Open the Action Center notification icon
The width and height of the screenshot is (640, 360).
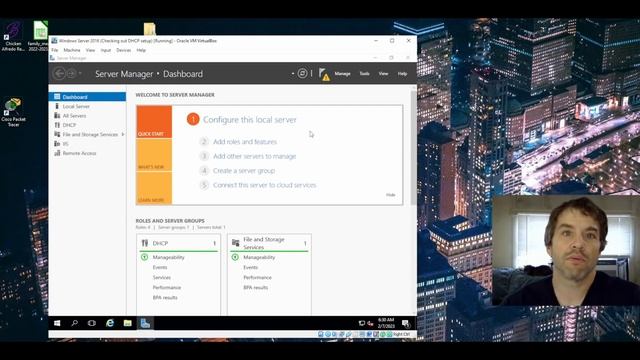click(x=405, y=323)
